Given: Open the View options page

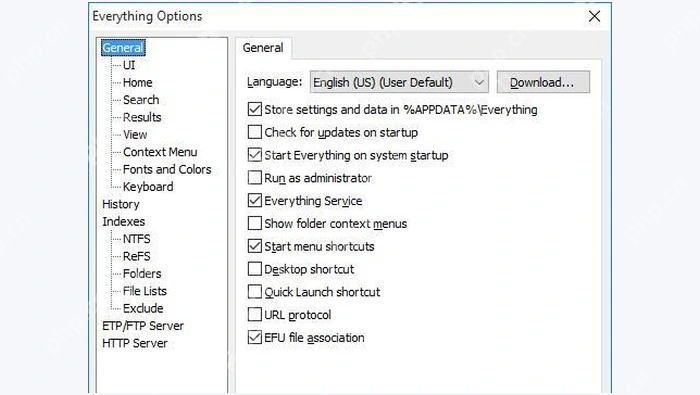Looking at the screenshot, I should pyautogui.click(x=135, y=135).
